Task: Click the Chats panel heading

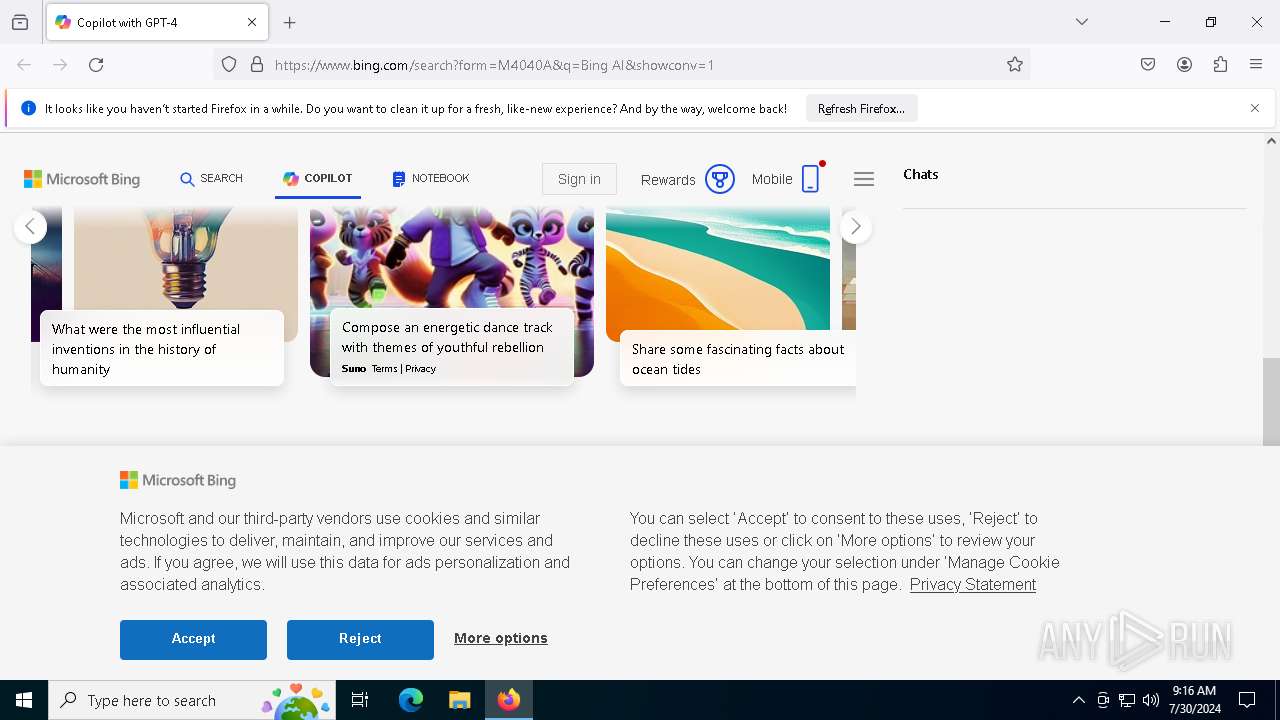Action: [x=920, y=174]
